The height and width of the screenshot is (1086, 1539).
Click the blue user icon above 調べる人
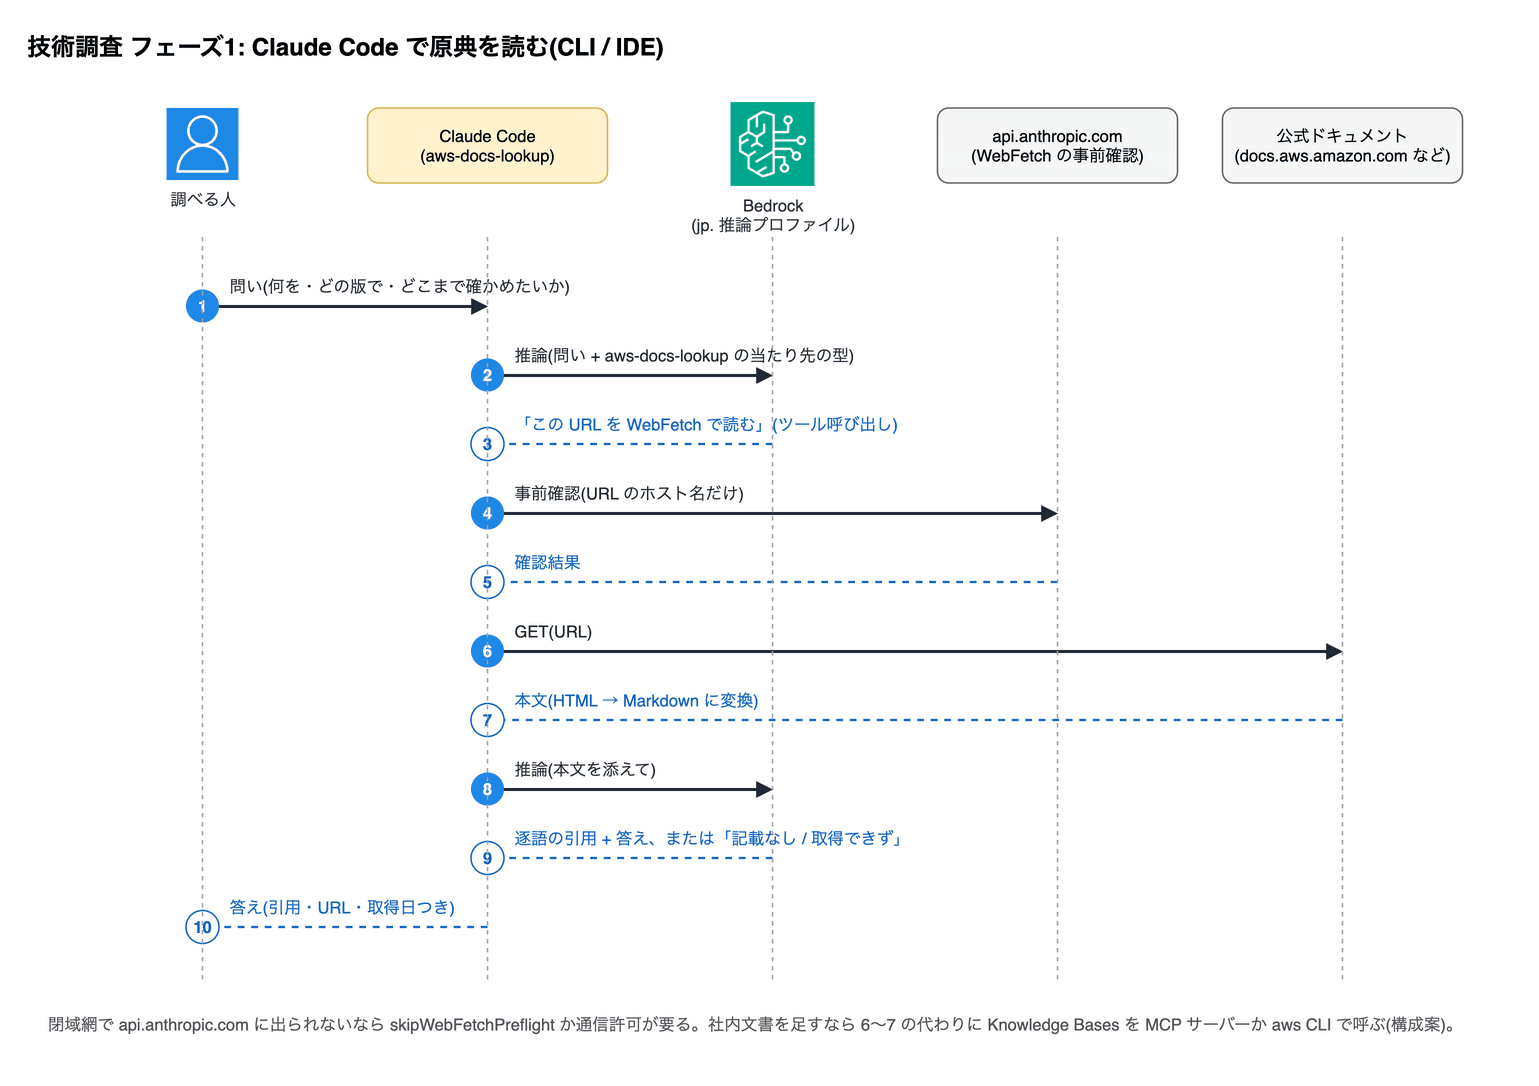(x=202, y=144)
